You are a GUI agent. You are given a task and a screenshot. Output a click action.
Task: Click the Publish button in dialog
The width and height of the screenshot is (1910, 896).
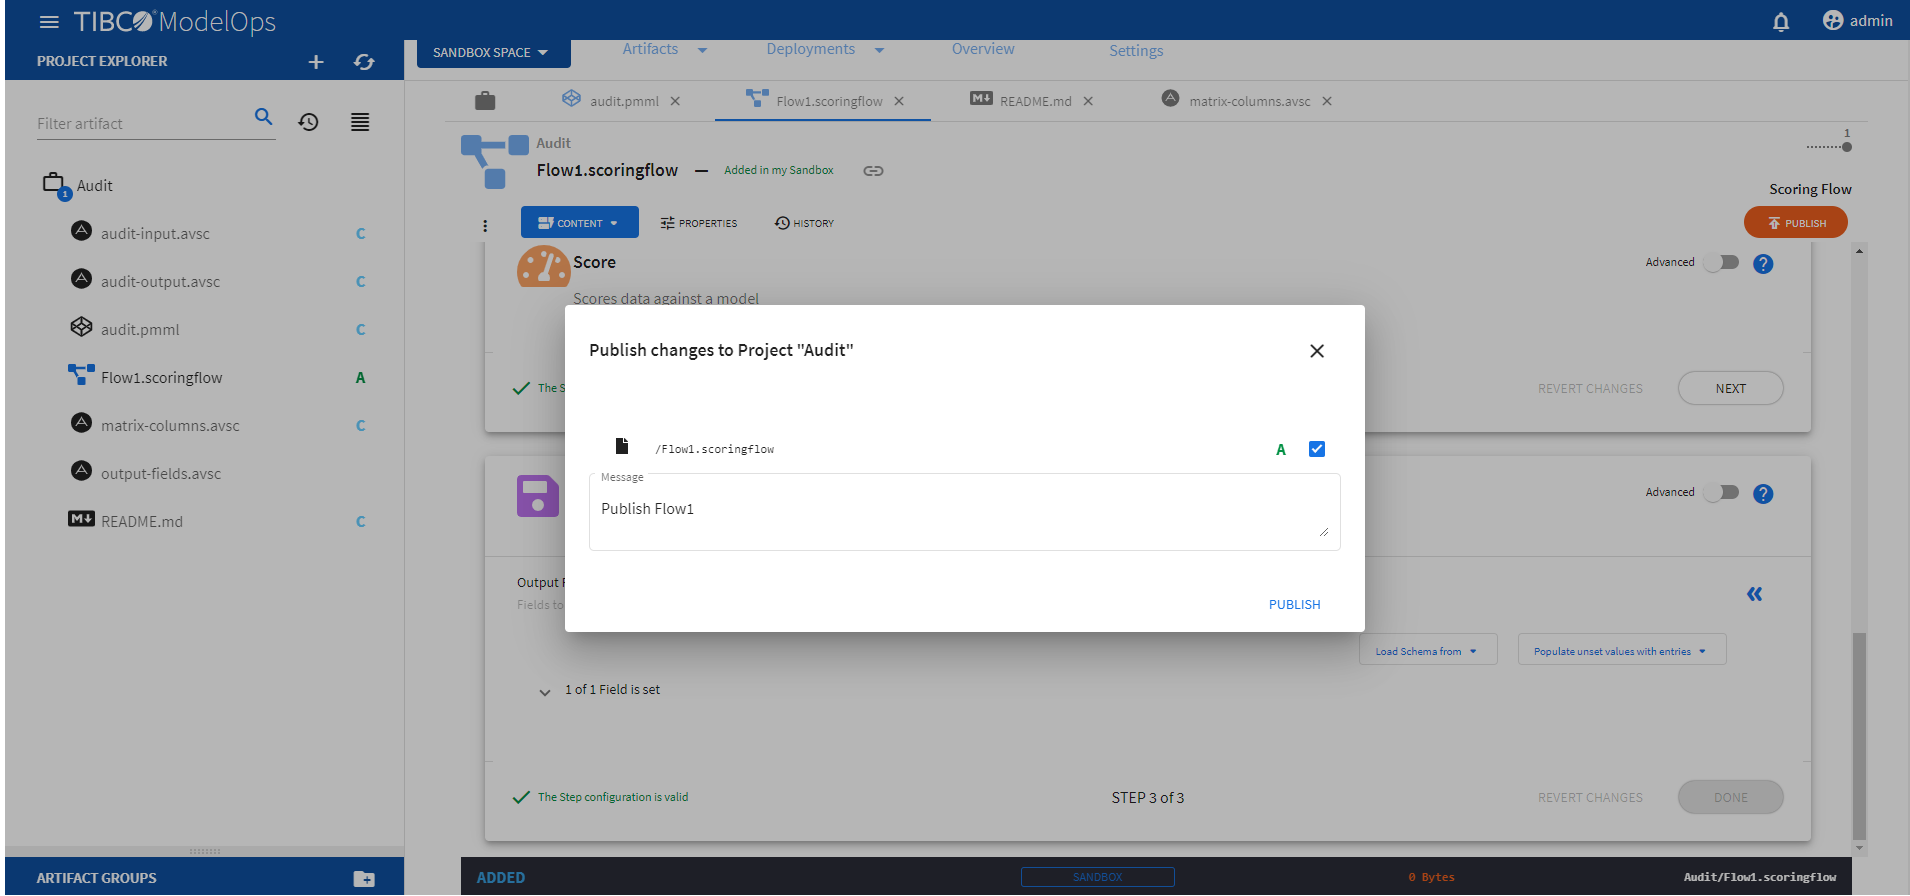[1294, 605]
